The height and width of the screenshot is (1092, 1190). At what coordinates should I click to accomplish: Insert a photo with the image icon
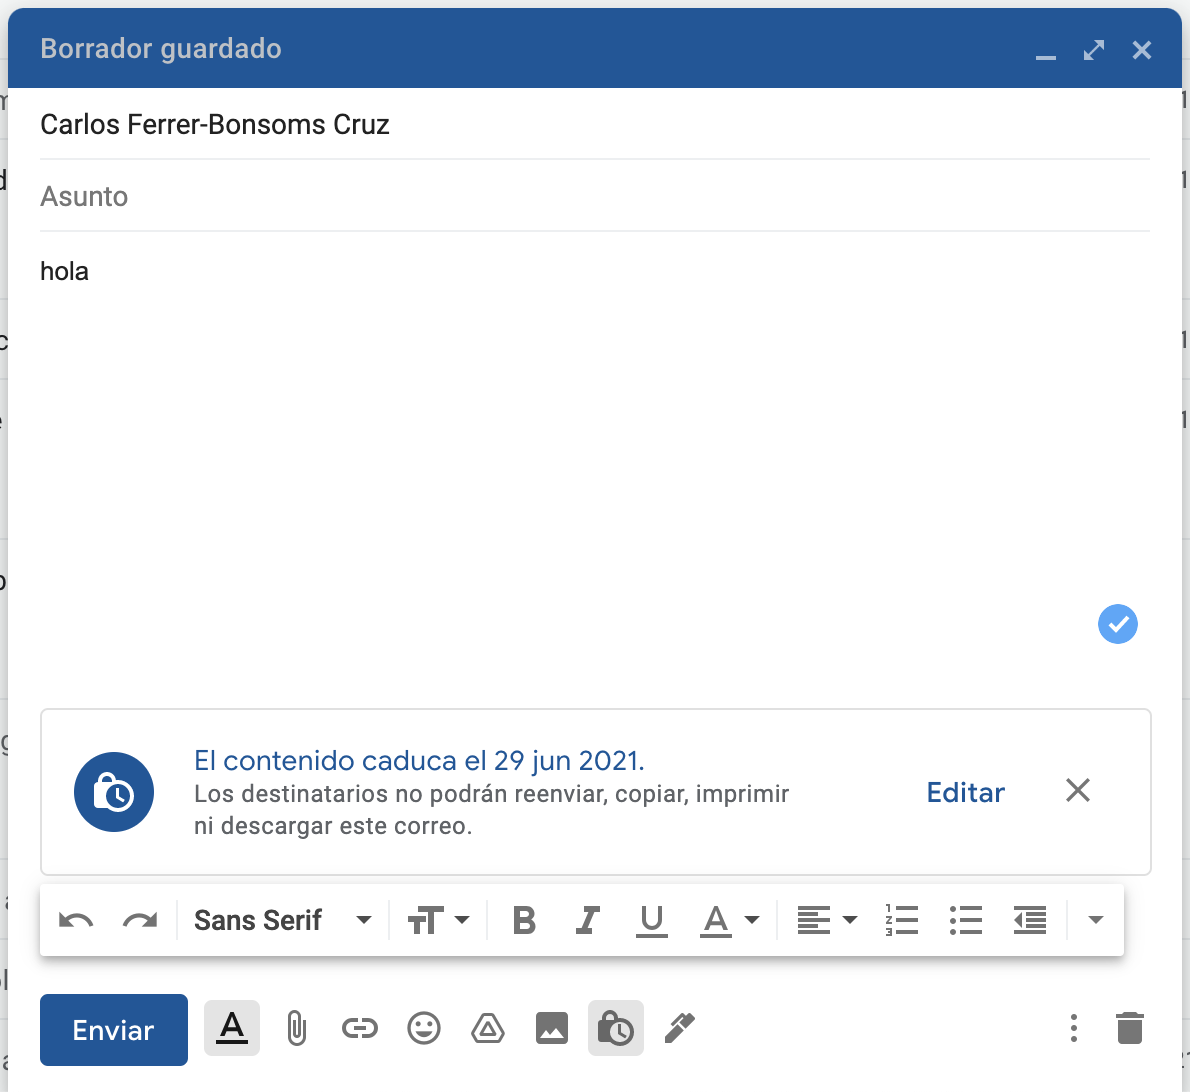coord(552,1028)
